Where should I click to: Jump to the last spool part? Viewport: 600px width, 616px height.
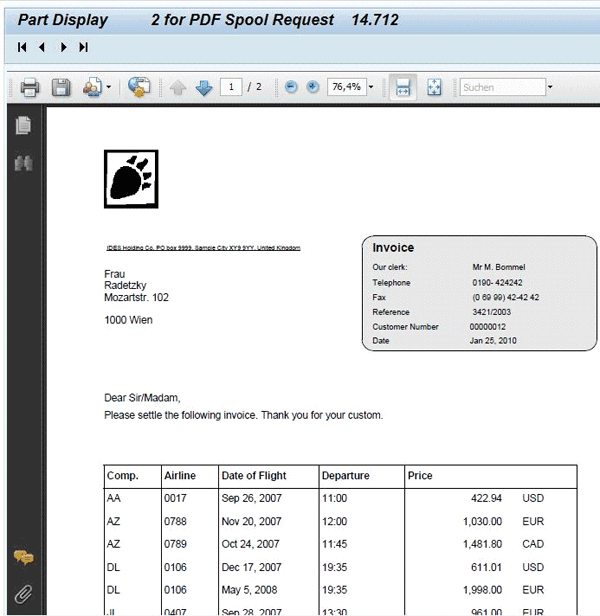pos(83,47)
